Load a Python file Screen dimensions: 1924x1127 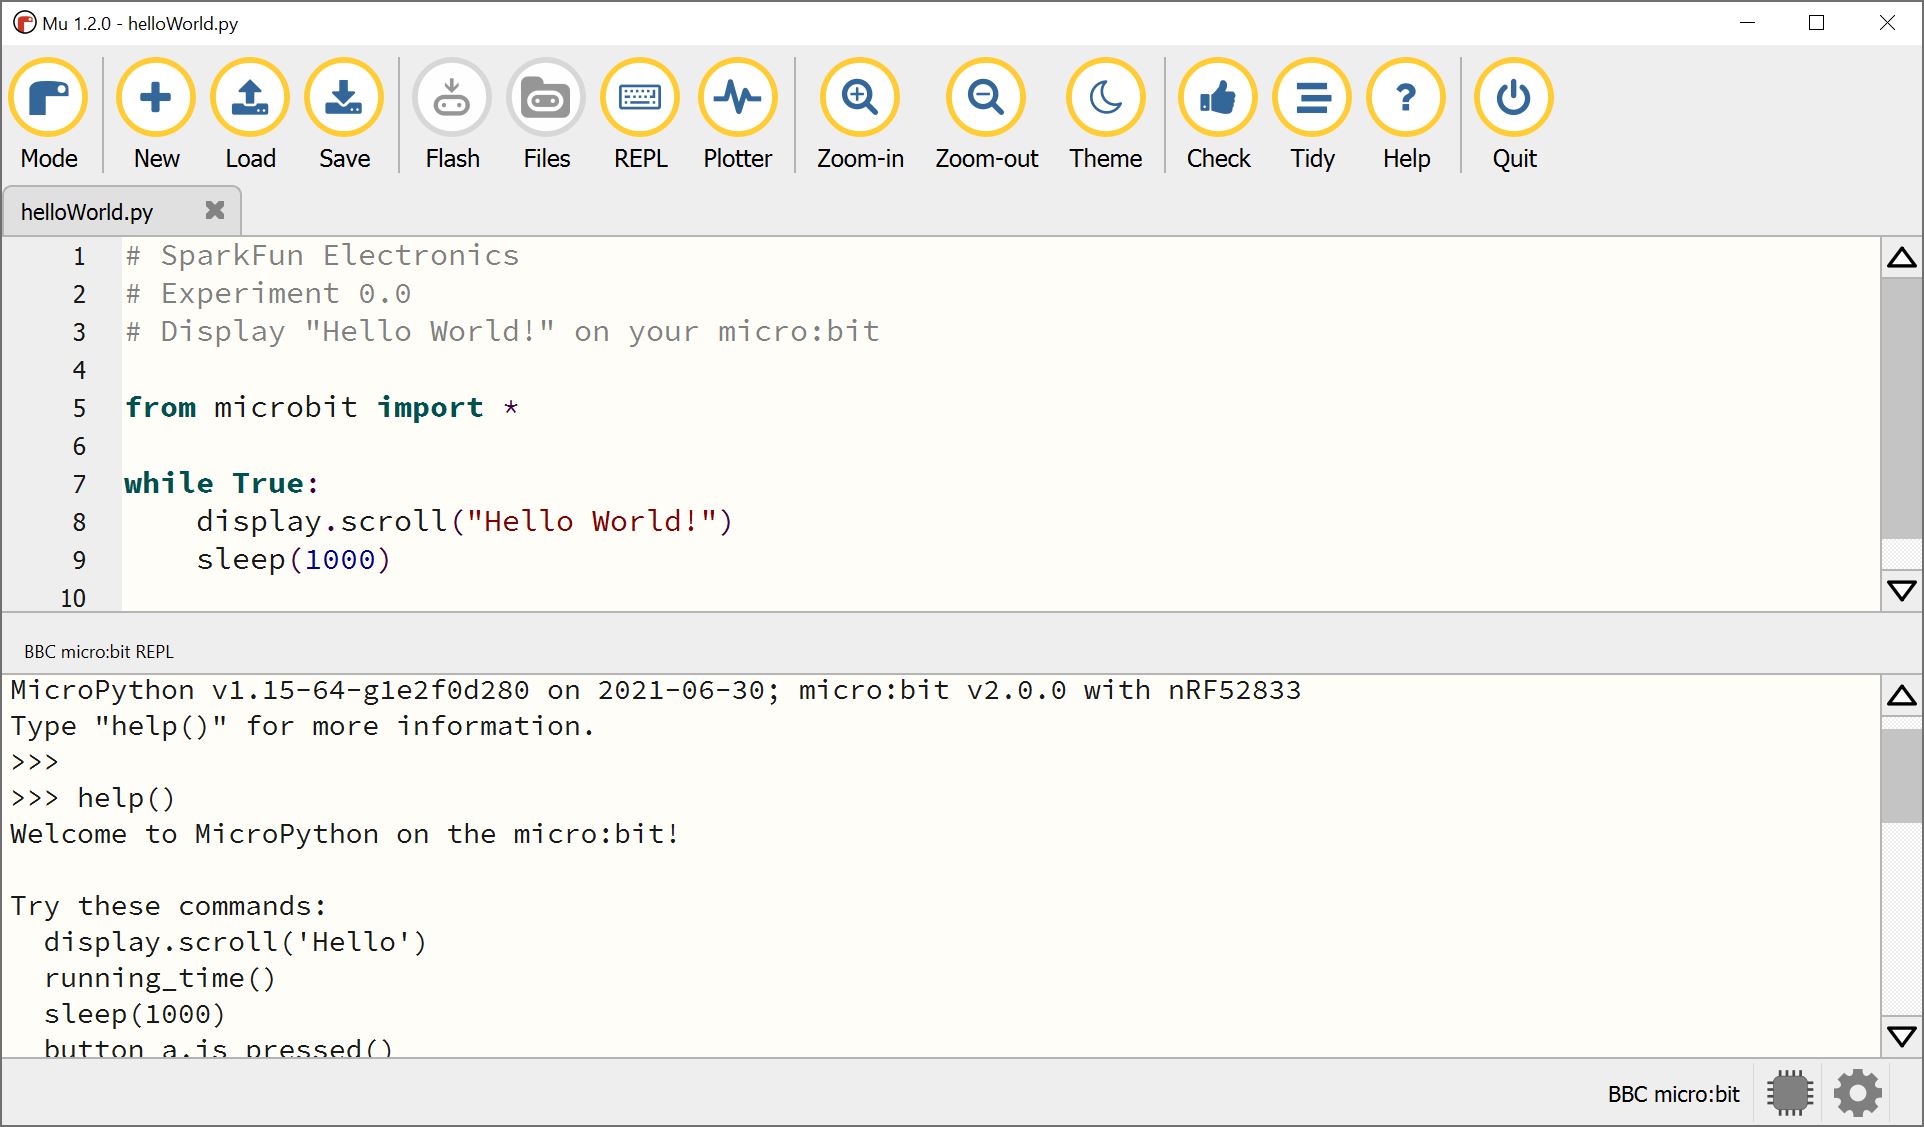(250, 114)
